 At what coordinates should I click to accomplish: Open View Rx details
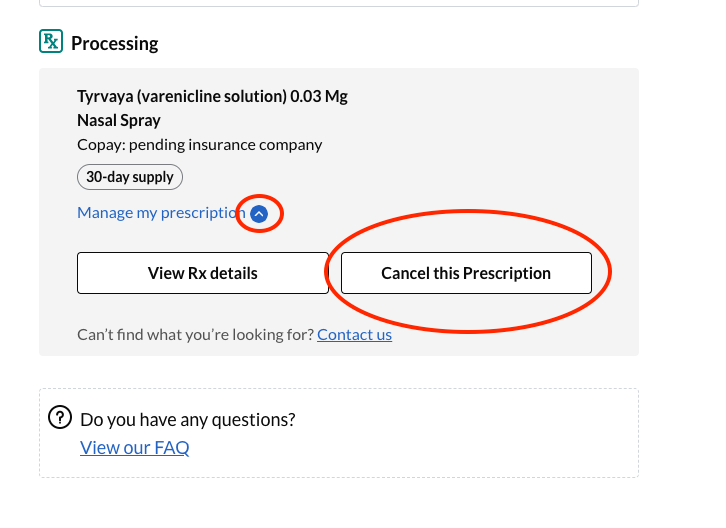(x=203, y=273)
